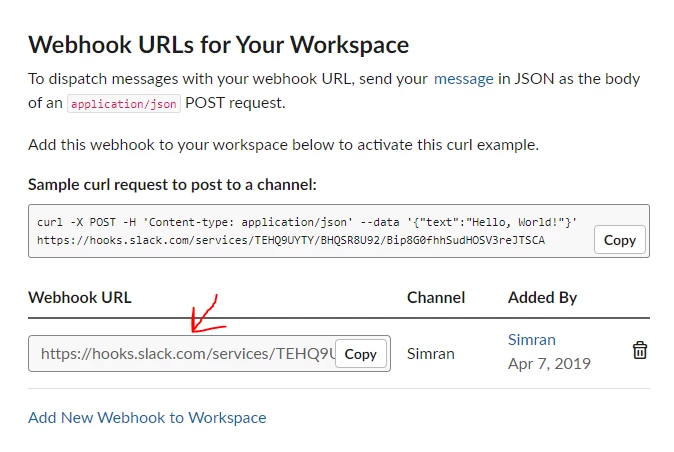Copy the sample curl request
This screenshot has width=674, height=452.
click(x=619, y=240)
